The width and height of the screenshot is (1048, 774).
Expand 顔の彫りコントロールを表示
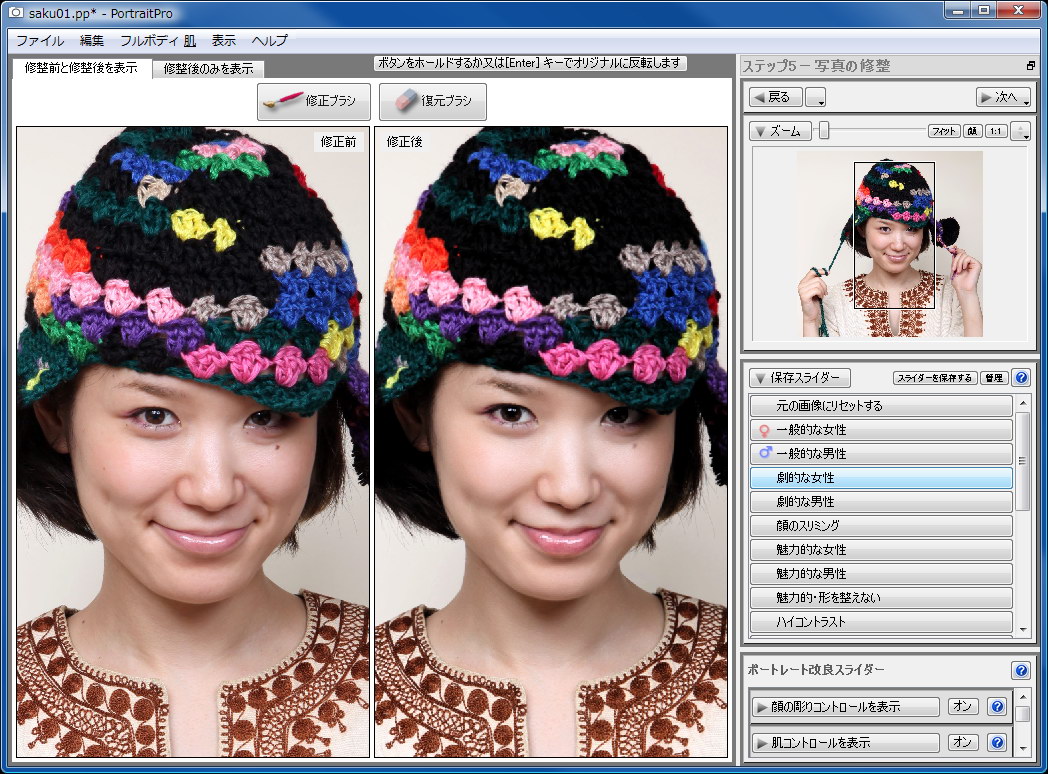point(845,706)
